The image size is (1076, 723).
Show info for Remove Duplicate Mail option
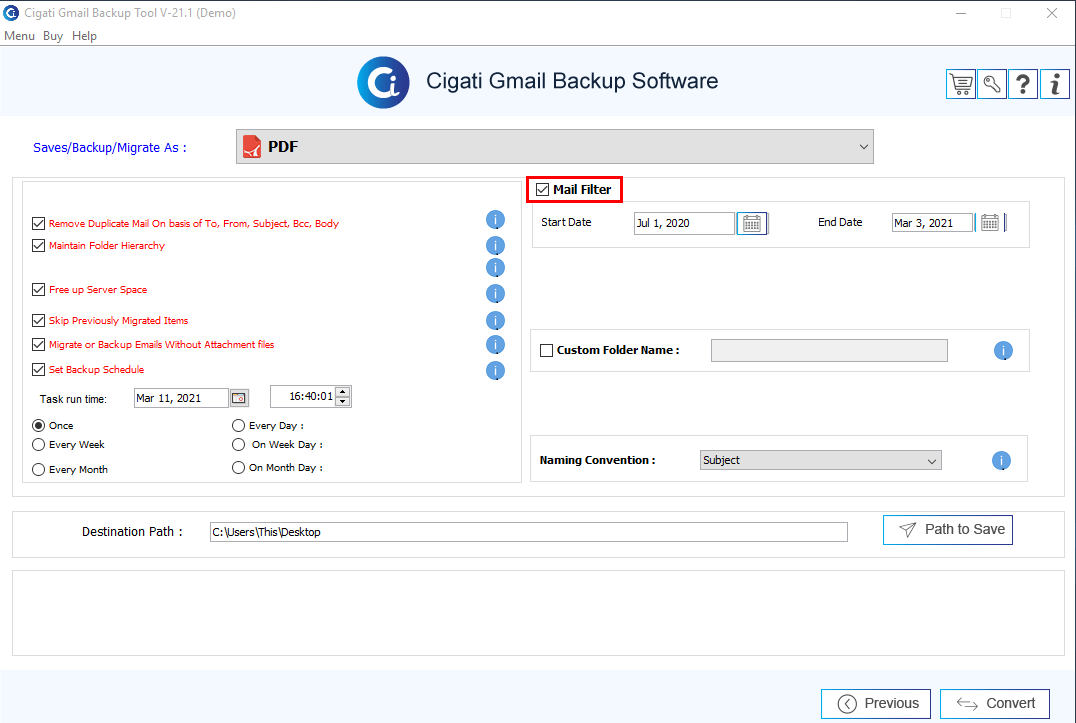pos(495,220)
